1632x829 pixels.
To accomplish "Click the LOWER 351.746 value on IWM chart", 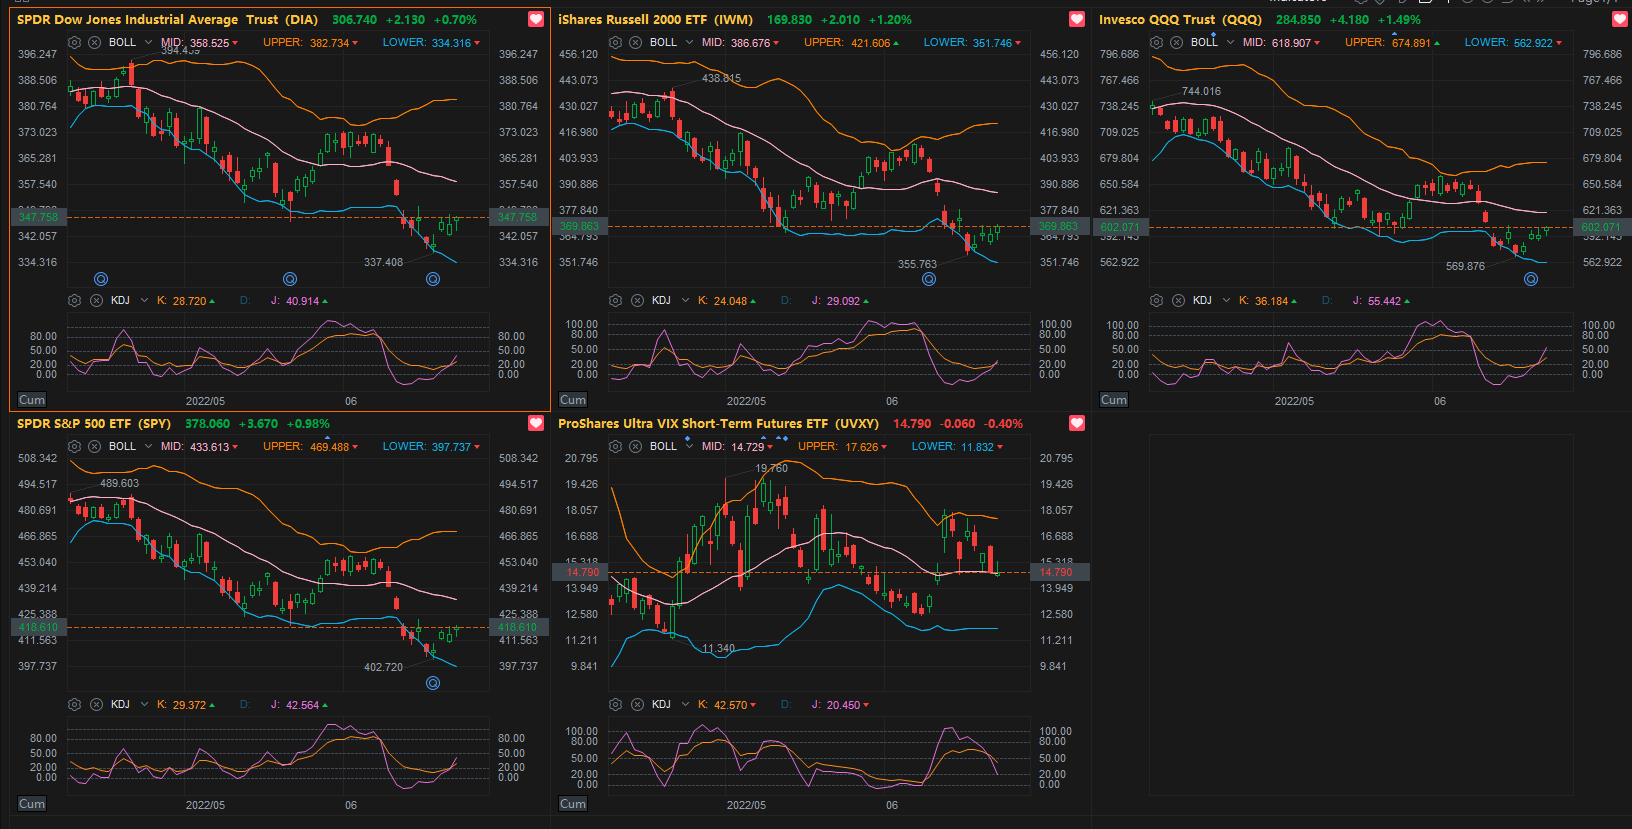I will pyautogui.click(x=972, y=43).
